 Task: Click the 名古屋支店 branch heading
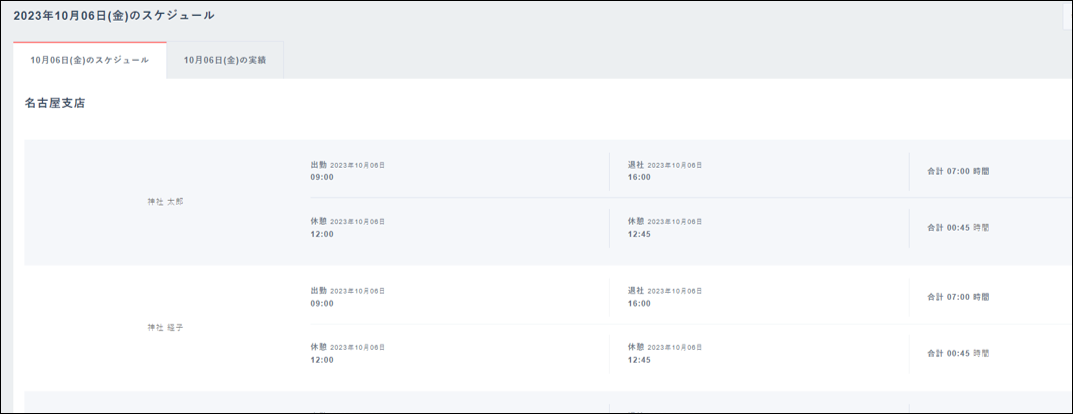(55, 103)
